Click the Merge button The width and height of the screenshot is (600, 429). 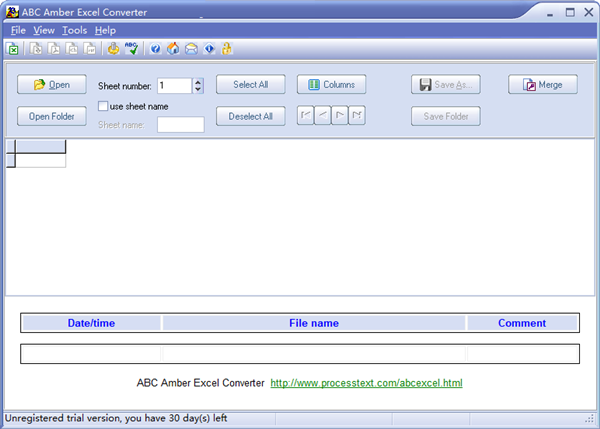click(542, 85)
